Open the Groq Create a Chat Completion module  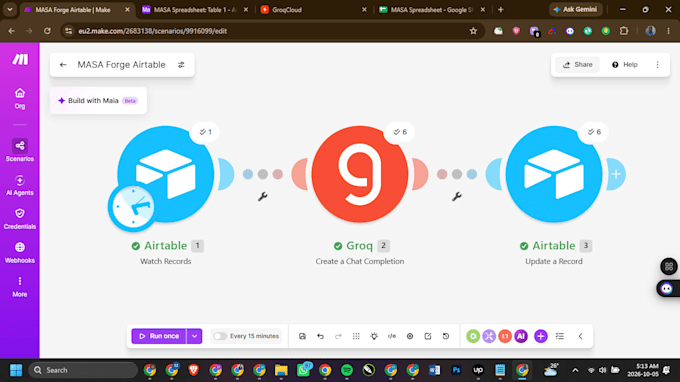pos(360,174)
